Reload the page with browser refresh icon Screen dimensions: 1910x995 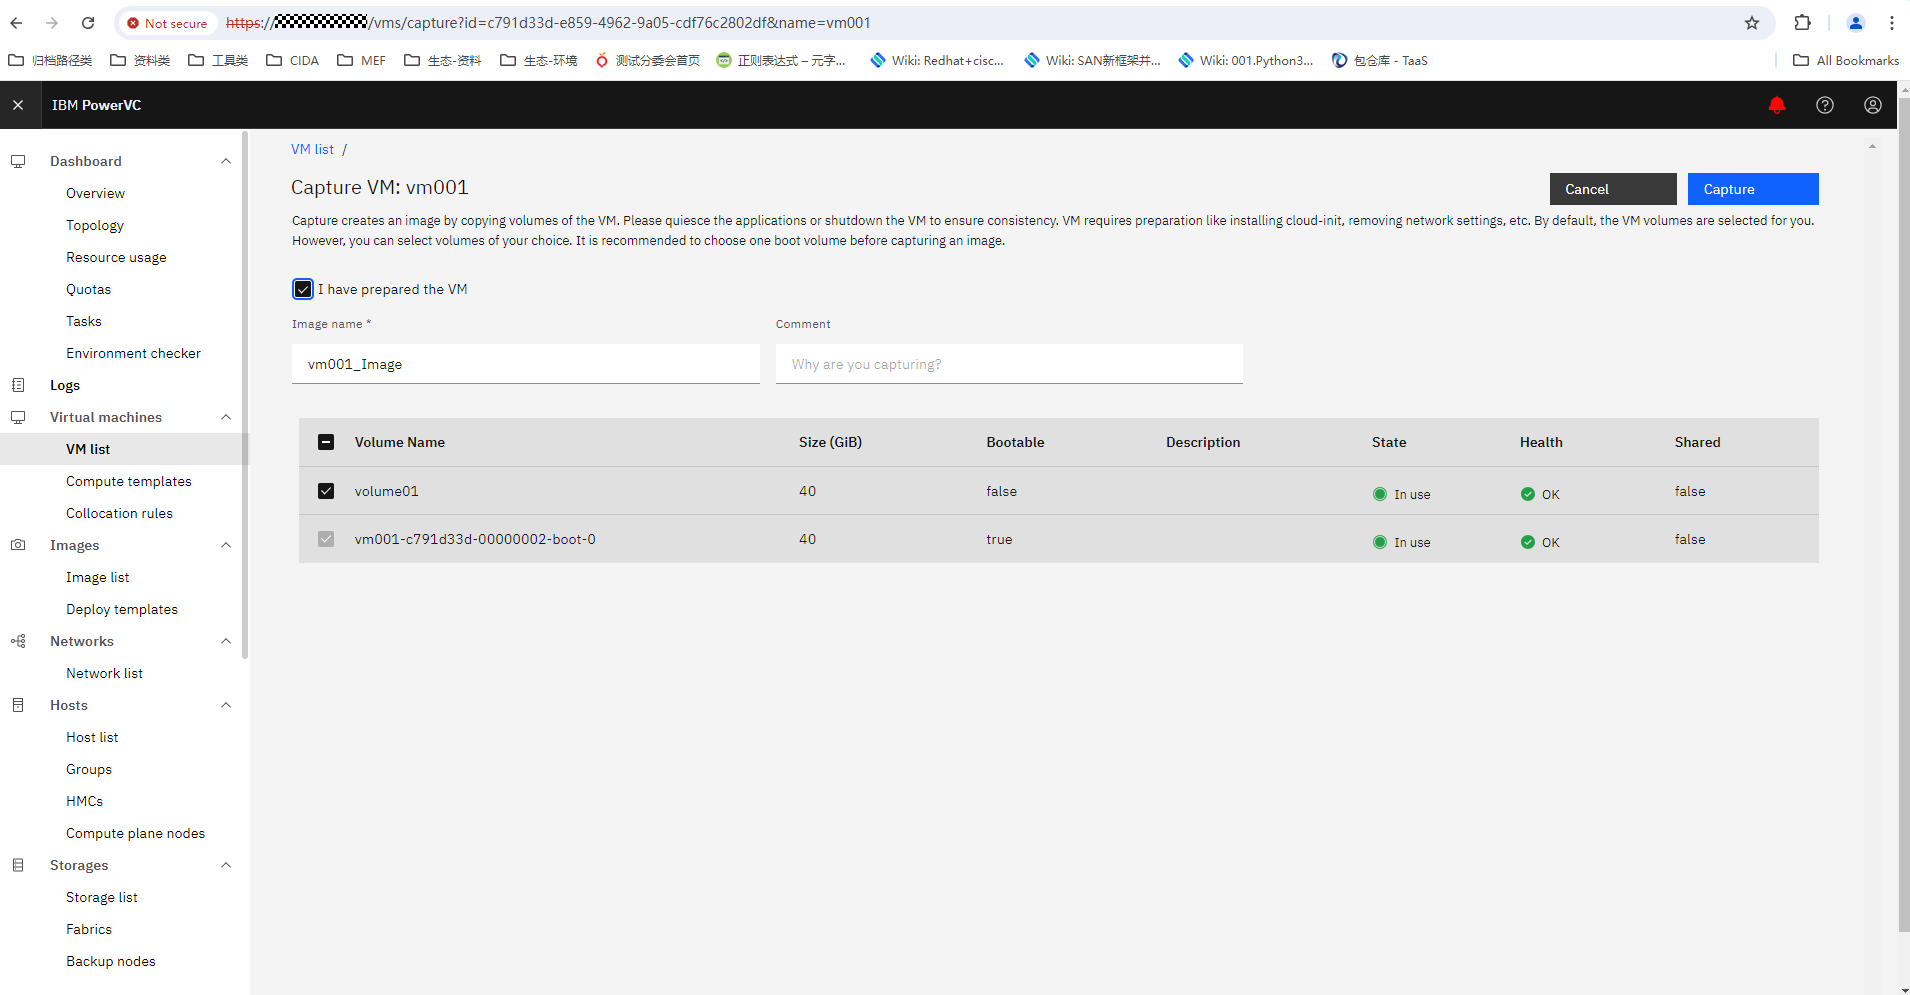(x=88, y=23)
